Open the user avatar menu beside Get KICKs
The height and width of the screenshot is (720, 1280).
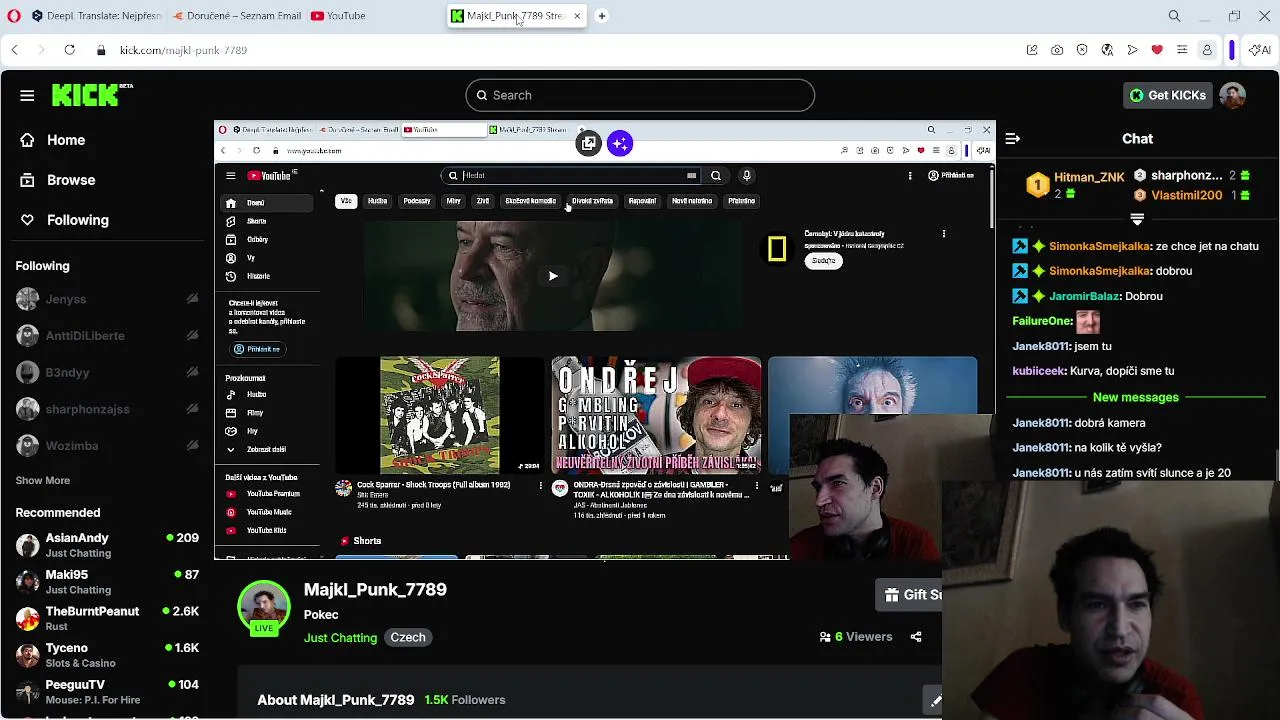pyautogui.click(x=1233, y=95)
